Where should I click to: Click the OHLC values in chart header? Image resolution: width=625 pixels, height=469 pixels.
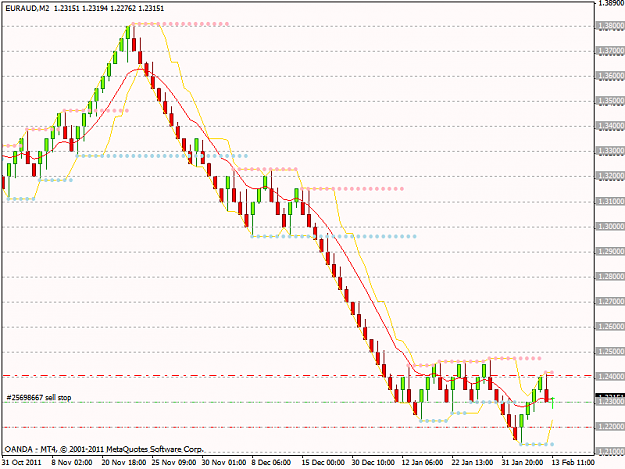coord(109,8)
